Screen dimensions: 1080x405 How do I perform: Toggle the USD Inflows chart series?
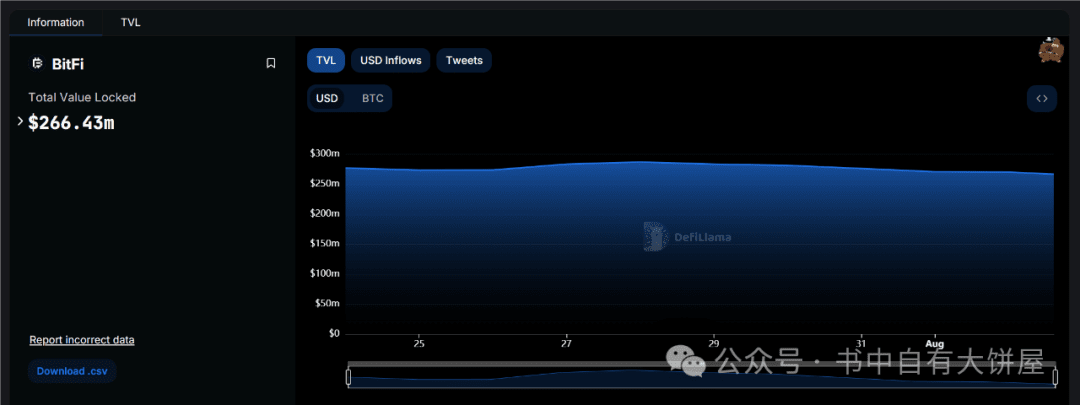point(391,61)
